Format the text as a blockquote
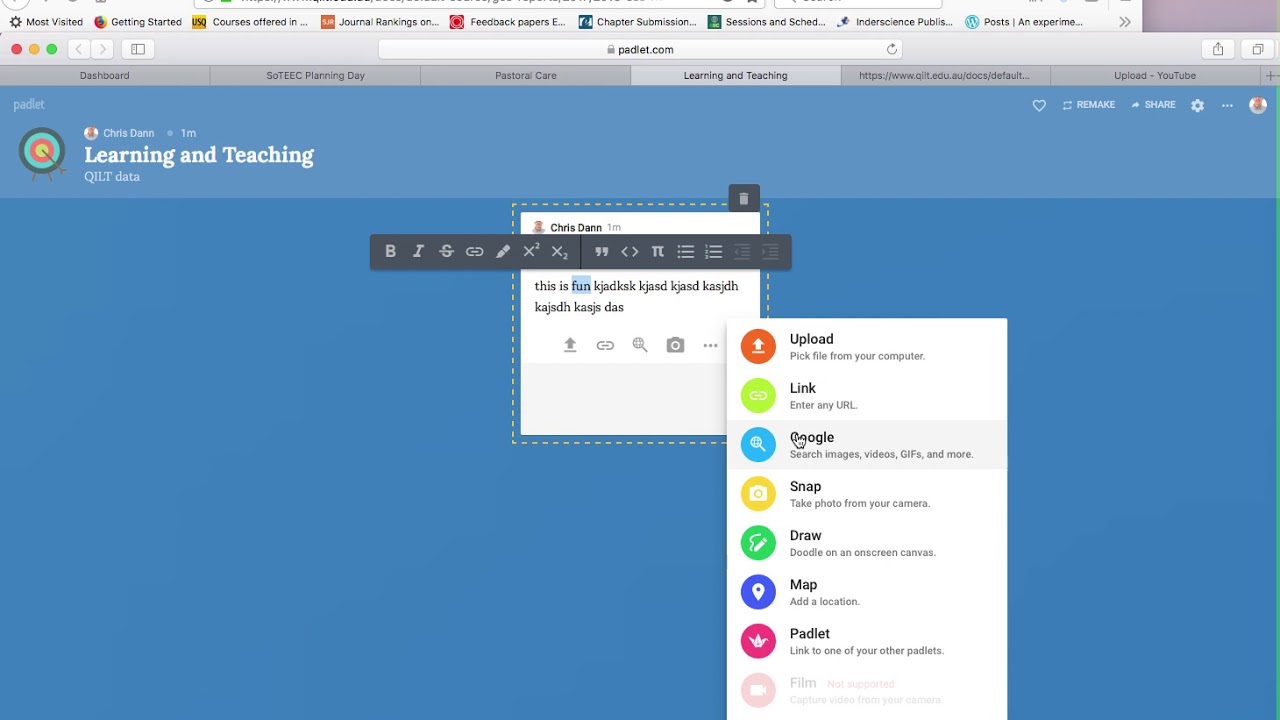1280x720 pixels. 602,252
